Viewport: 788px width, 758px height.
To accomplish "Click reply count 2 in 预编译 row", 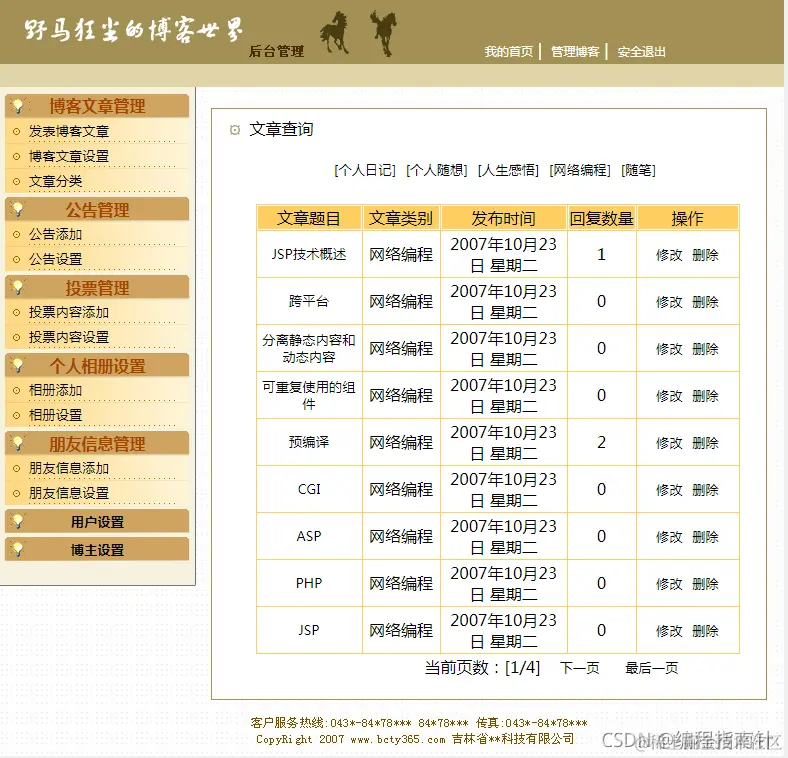I will pyautogui.click(x=602, y=442).
